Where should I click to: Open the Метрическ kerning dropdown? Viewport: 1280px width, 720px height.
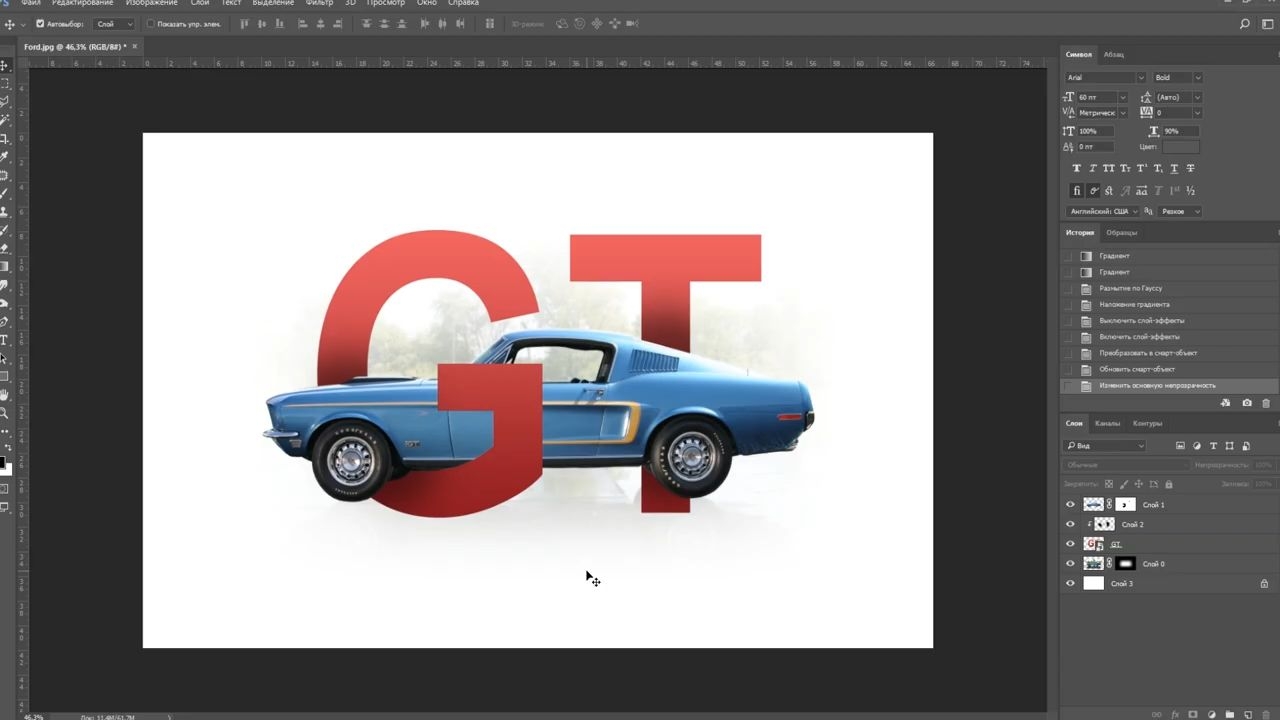[1123, 113]
